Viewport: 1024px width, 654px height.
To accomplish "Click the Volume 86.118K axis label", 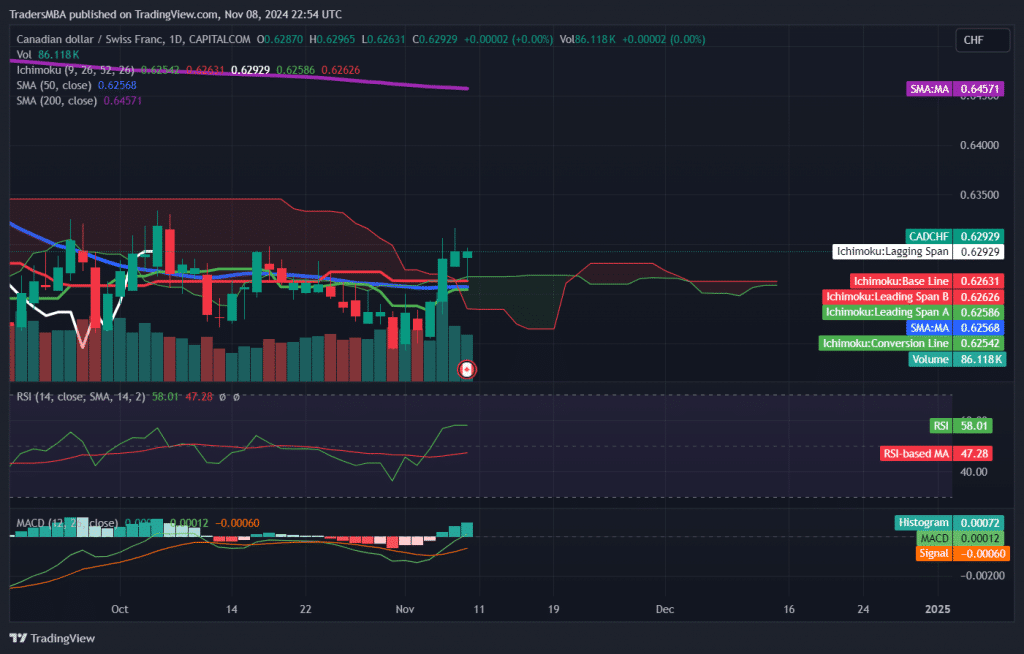I will 957,359.
